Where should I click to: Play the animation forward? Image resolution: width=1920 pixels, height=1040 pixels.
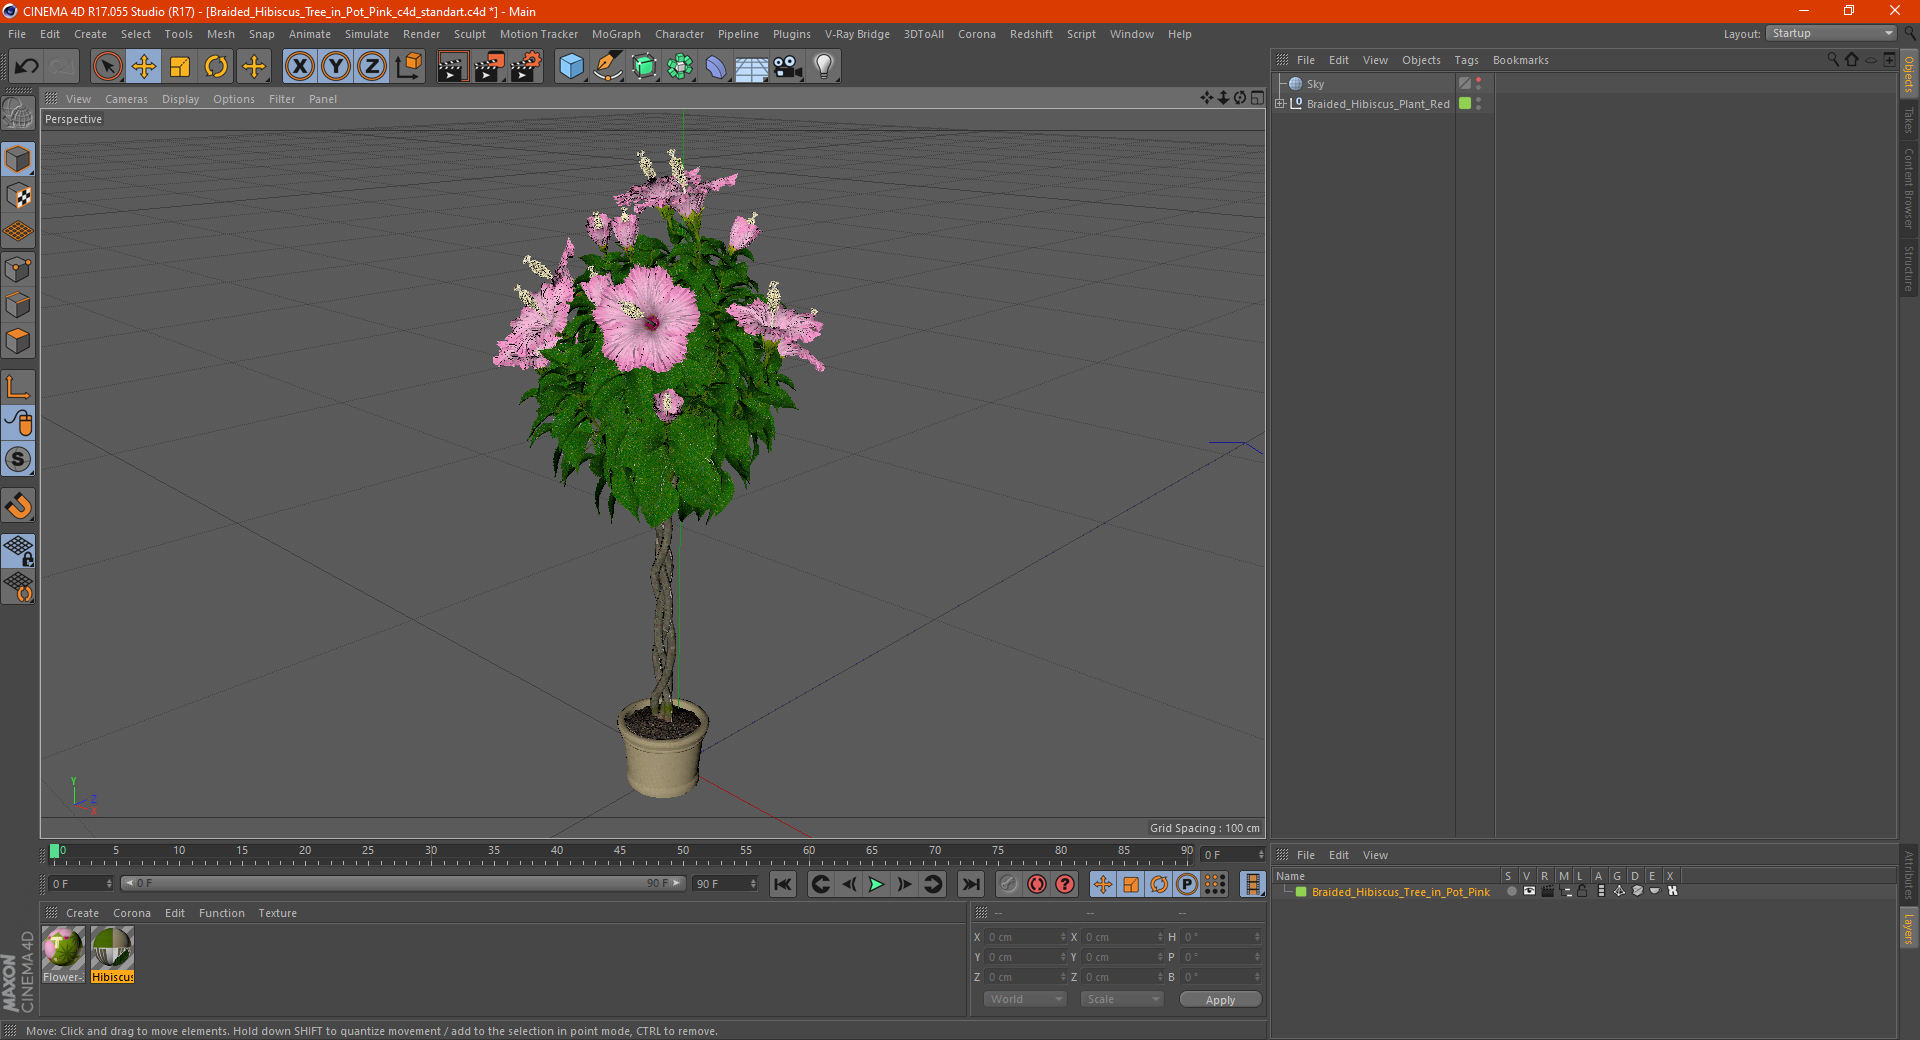pos(876,884)
